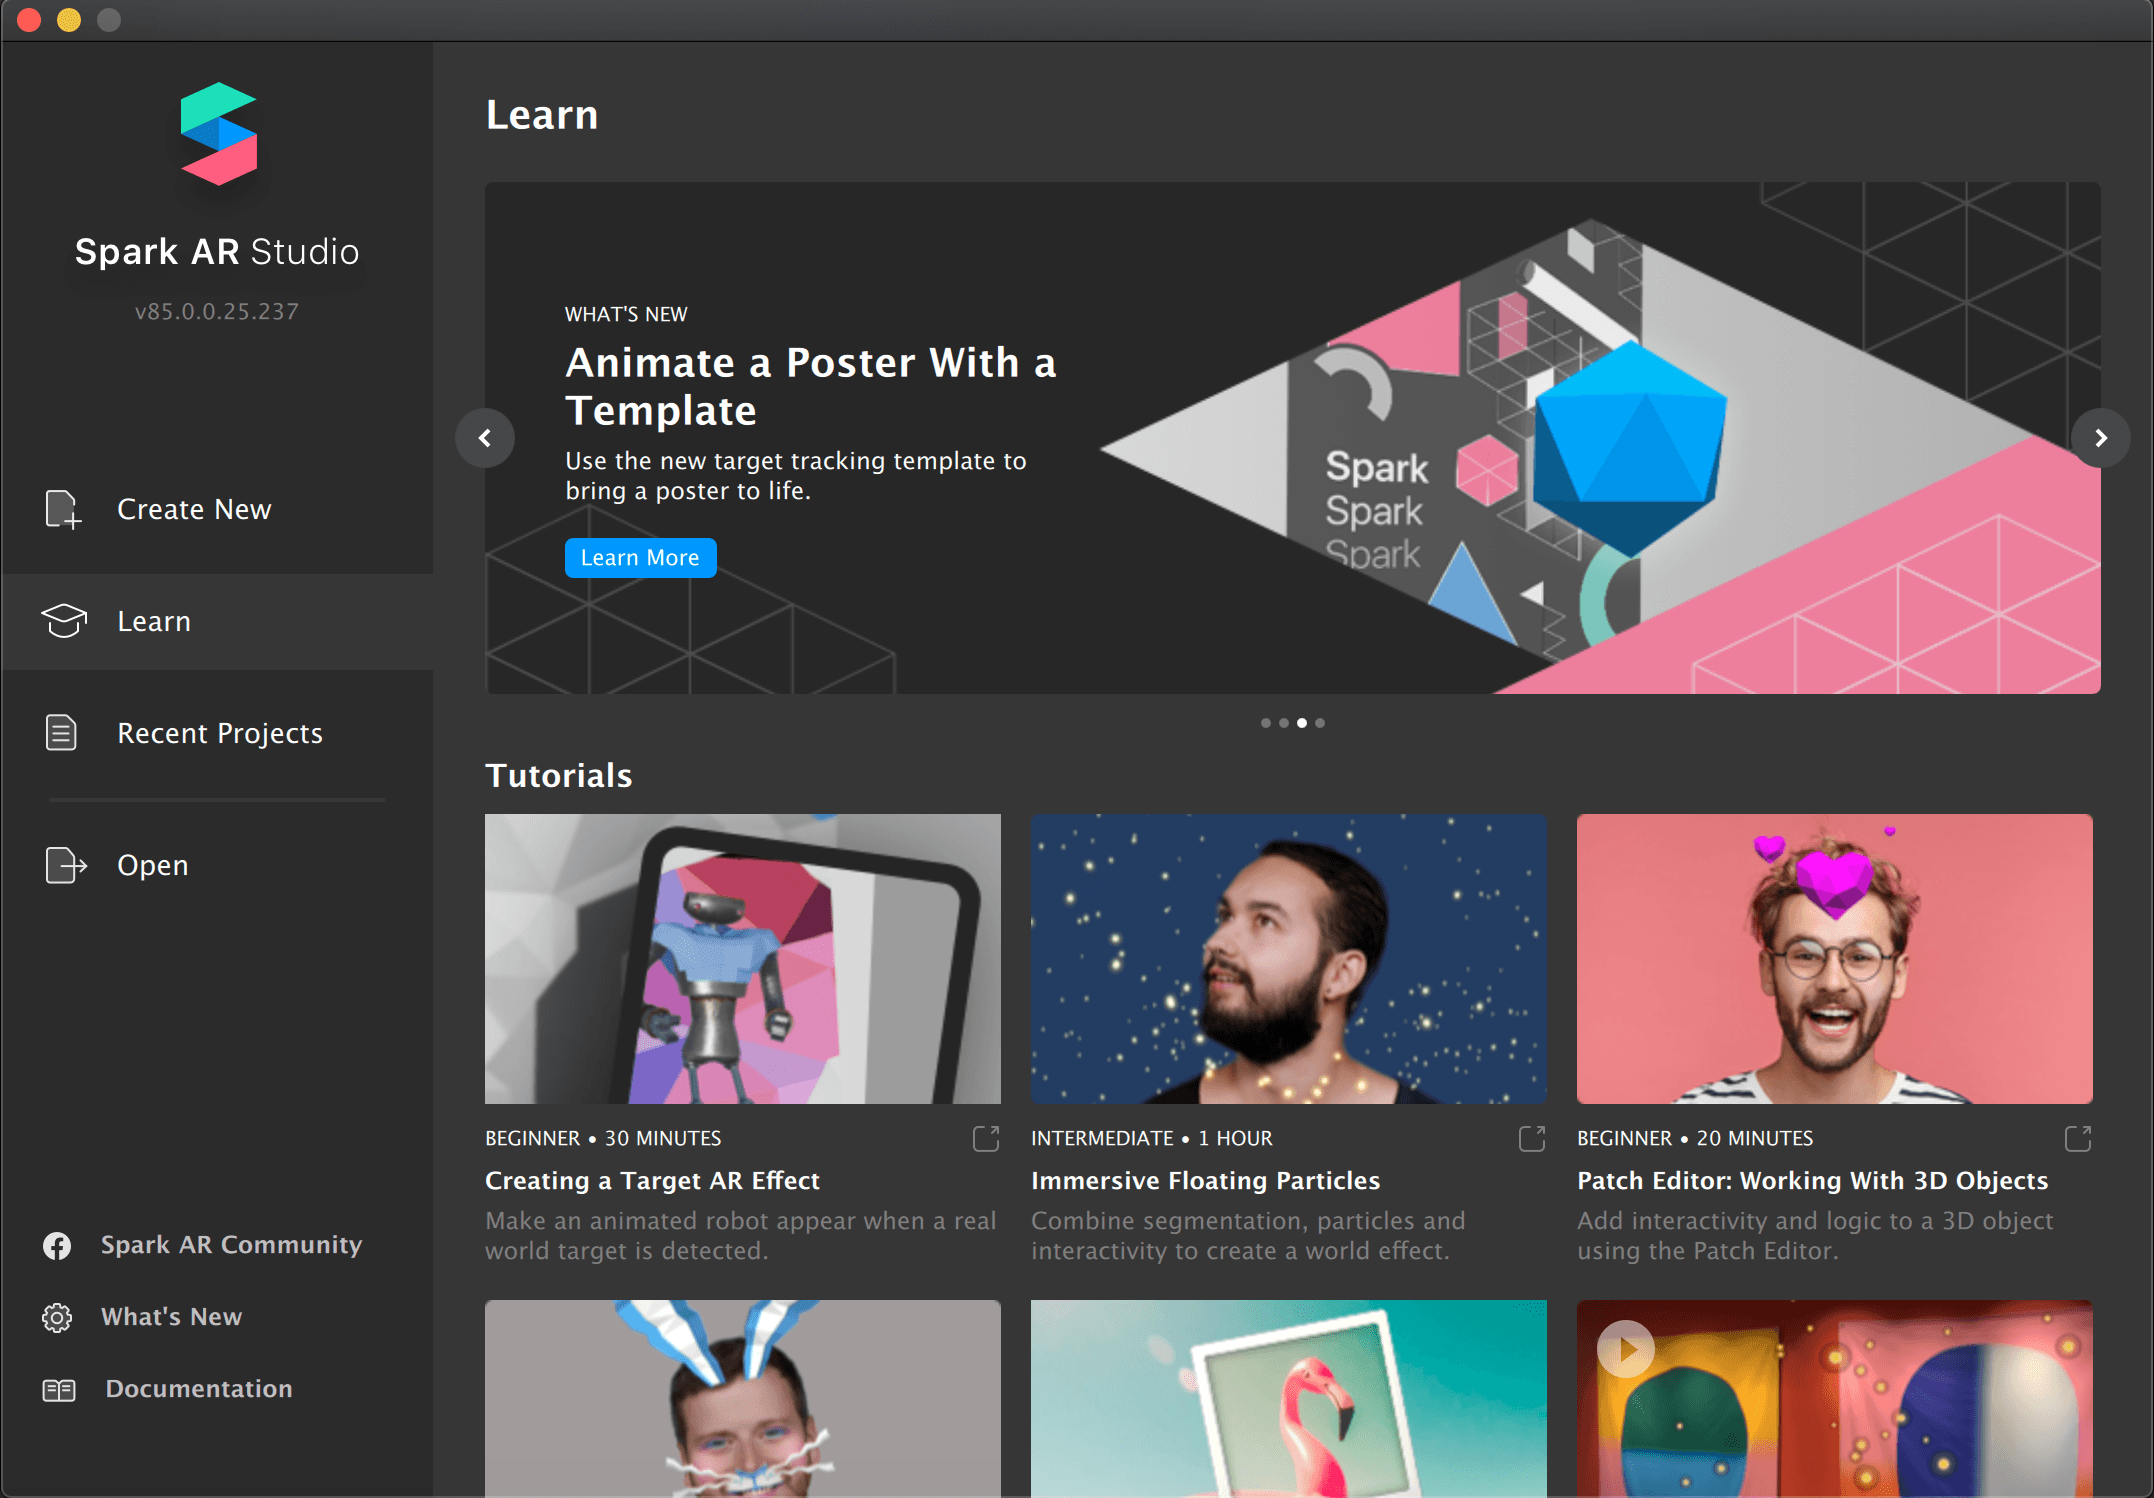Screen dimensions: 2154x1498
Task: Open What's New link
Action: coord(171,1317)
